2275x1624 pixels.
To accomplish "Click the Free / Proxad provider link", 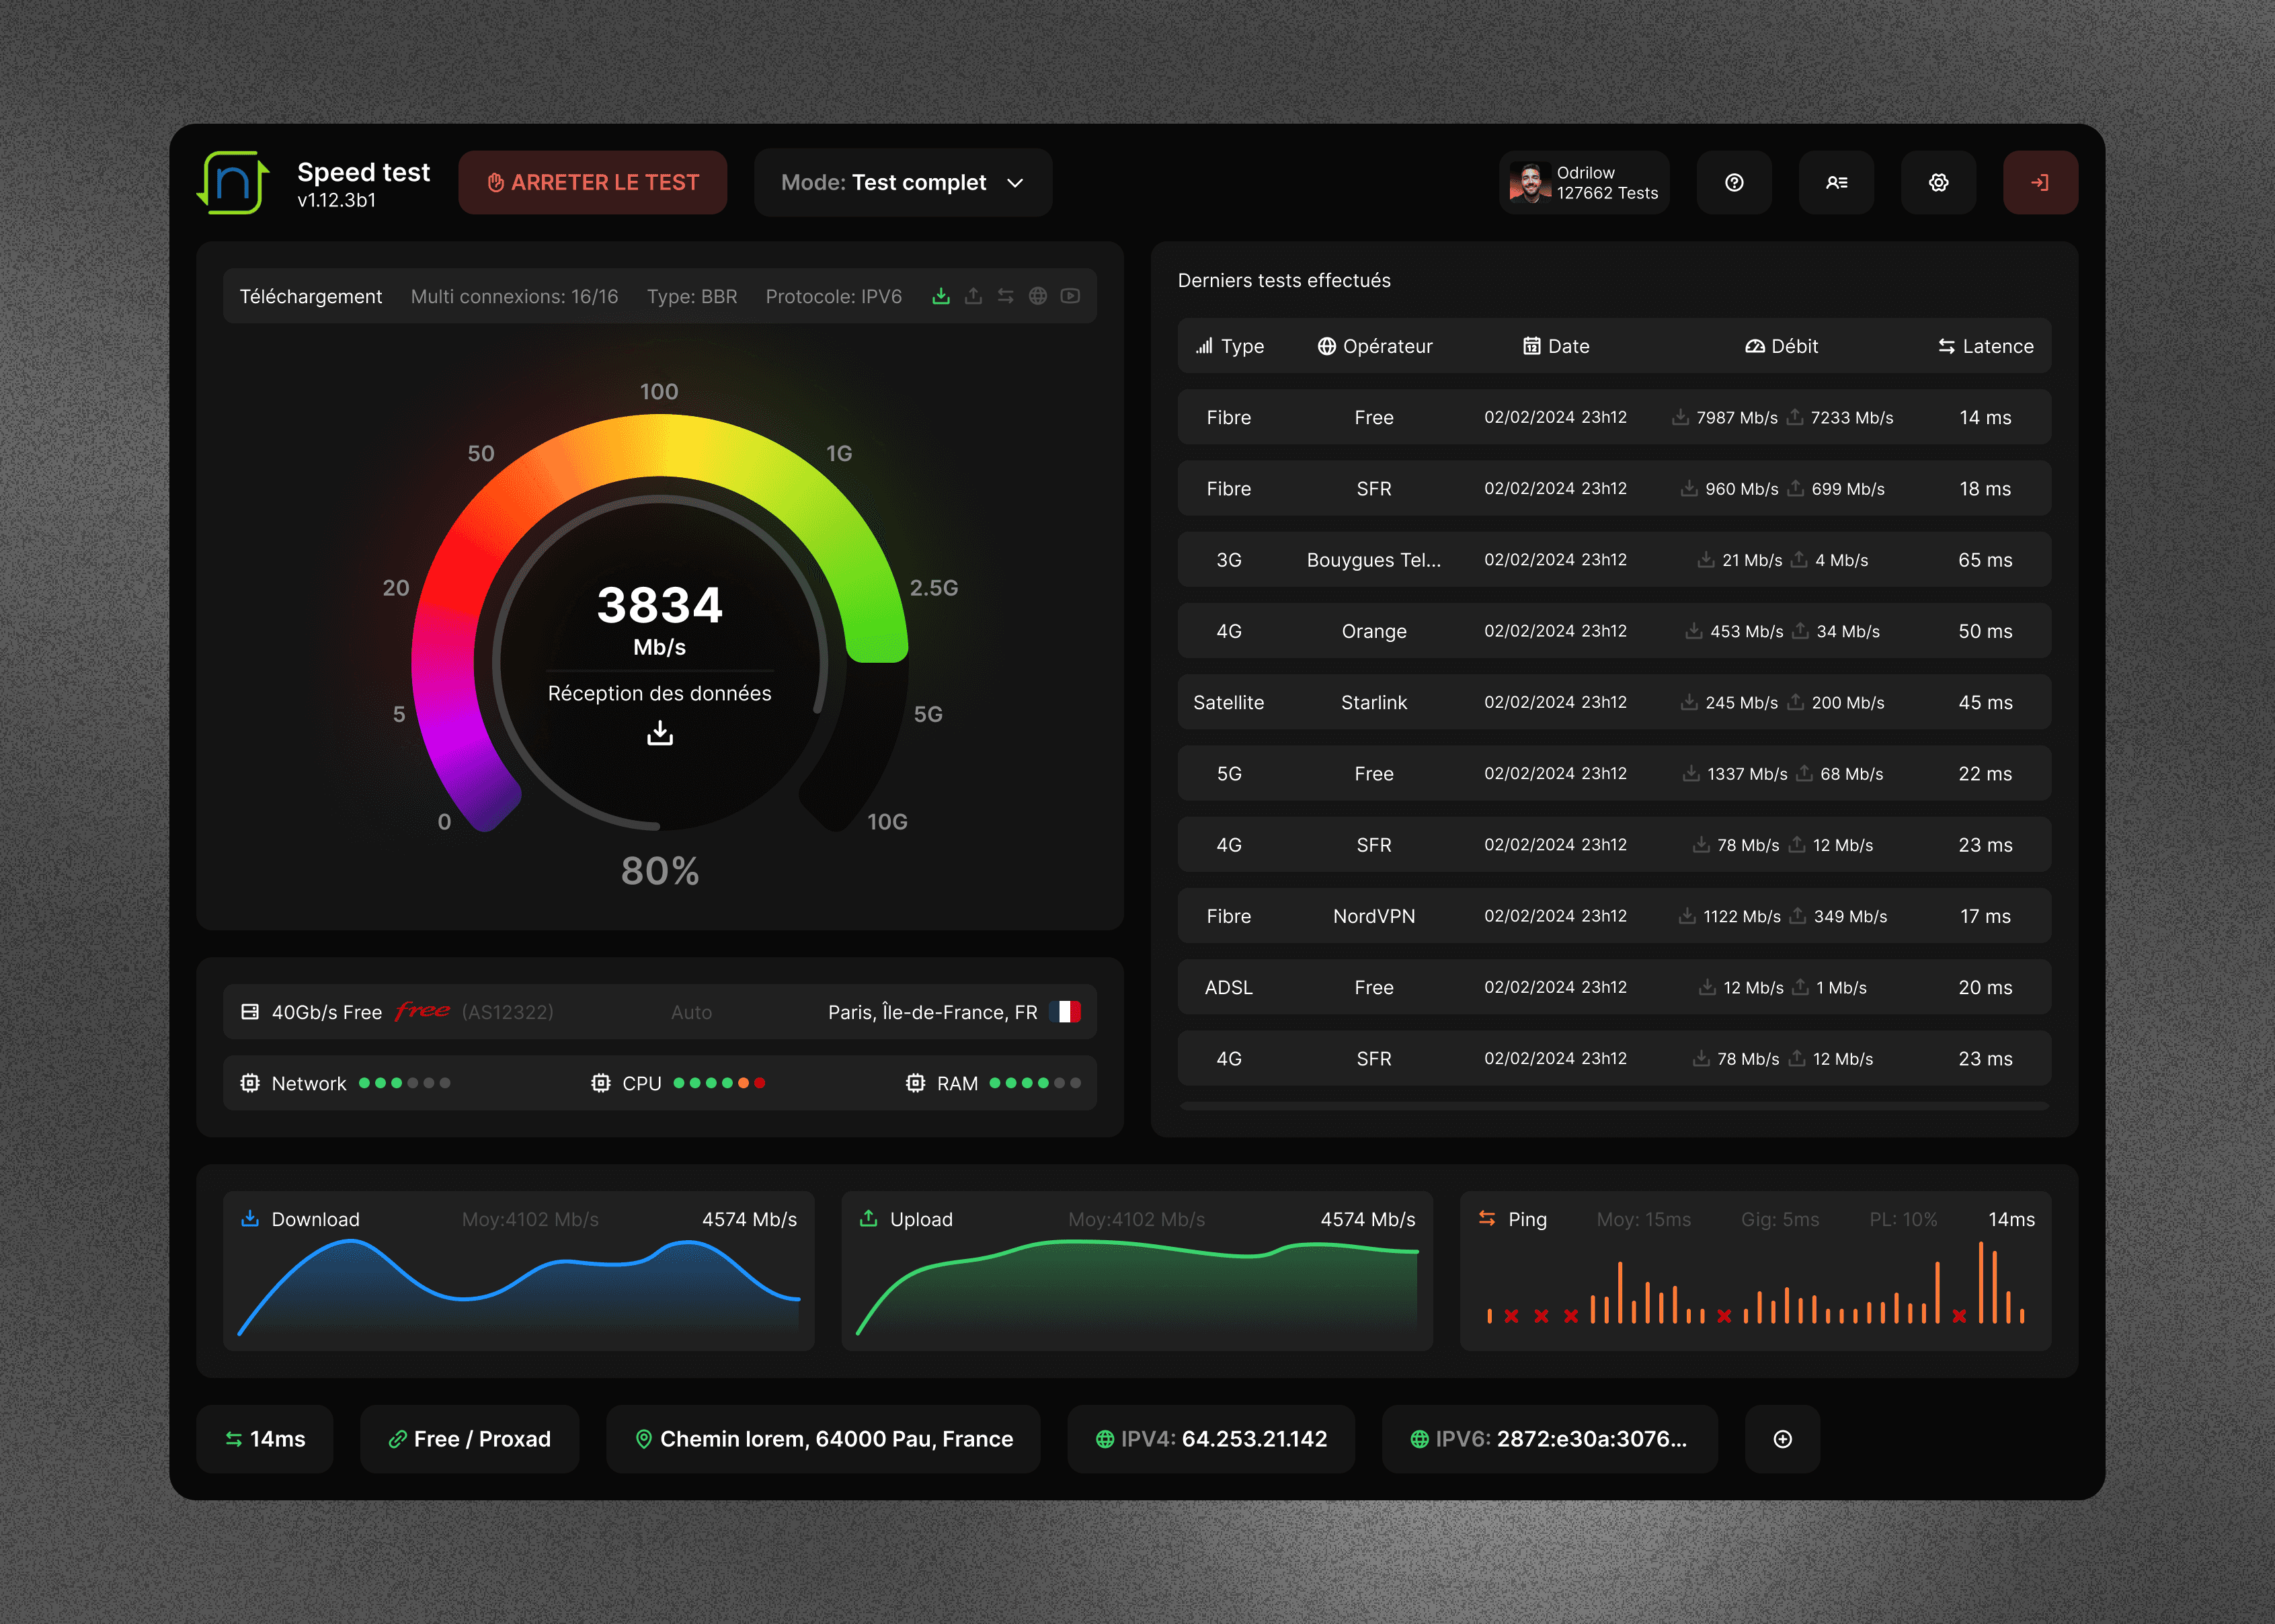I will 469,1439.
